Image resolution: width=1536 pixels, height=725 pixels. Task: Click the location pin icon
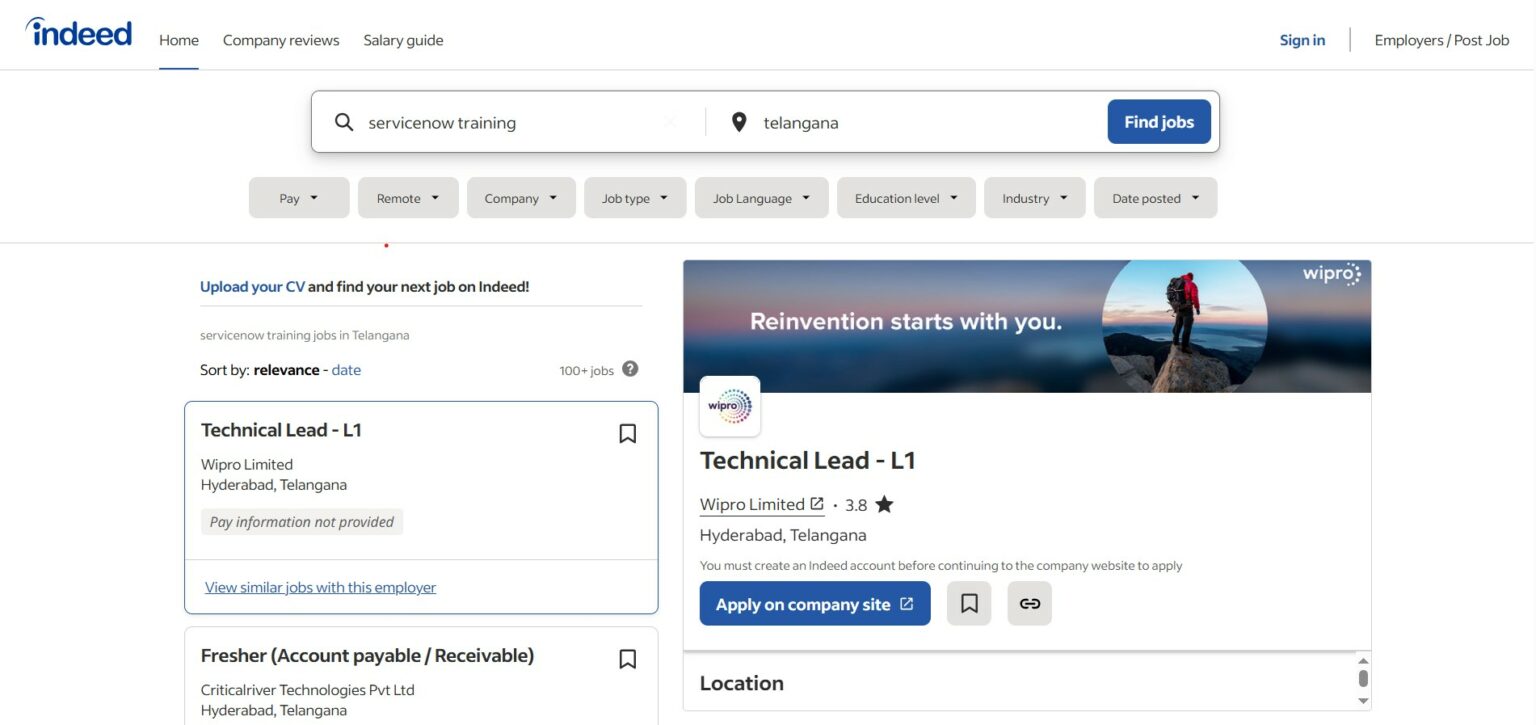point(739,122)
